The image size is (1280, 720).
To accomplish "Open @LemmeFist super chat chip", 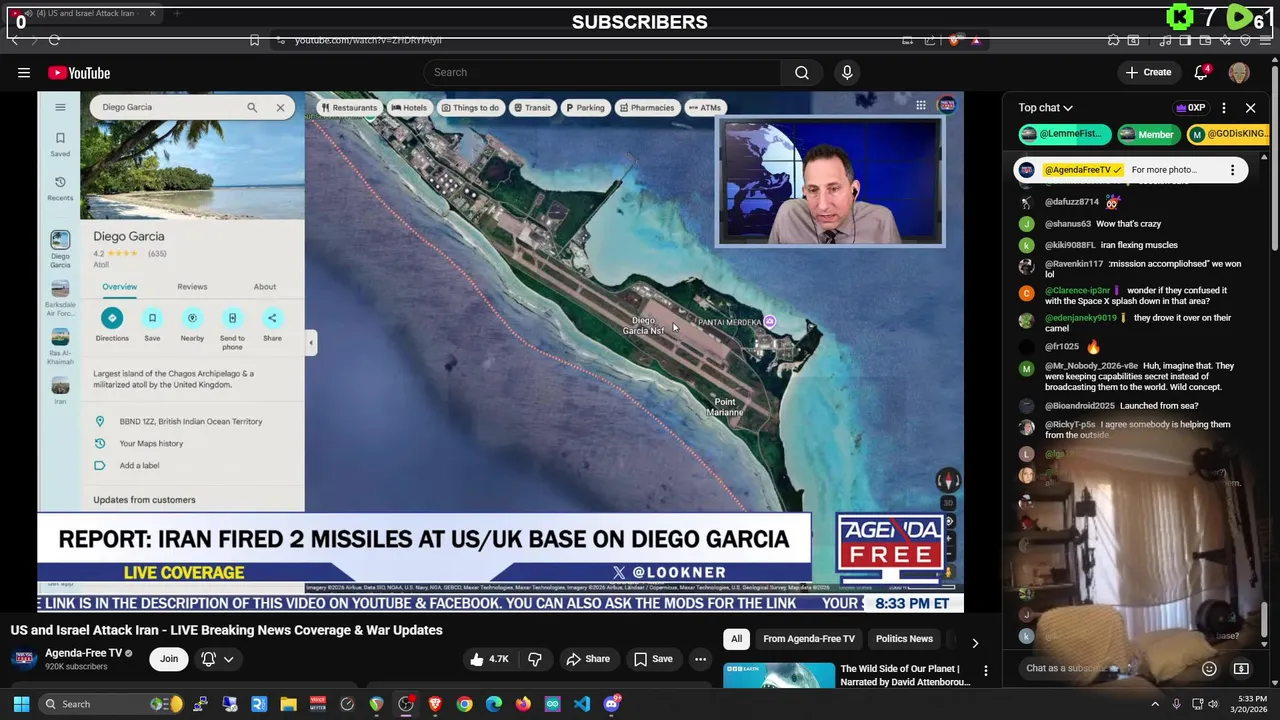I will pos(1065,134).
